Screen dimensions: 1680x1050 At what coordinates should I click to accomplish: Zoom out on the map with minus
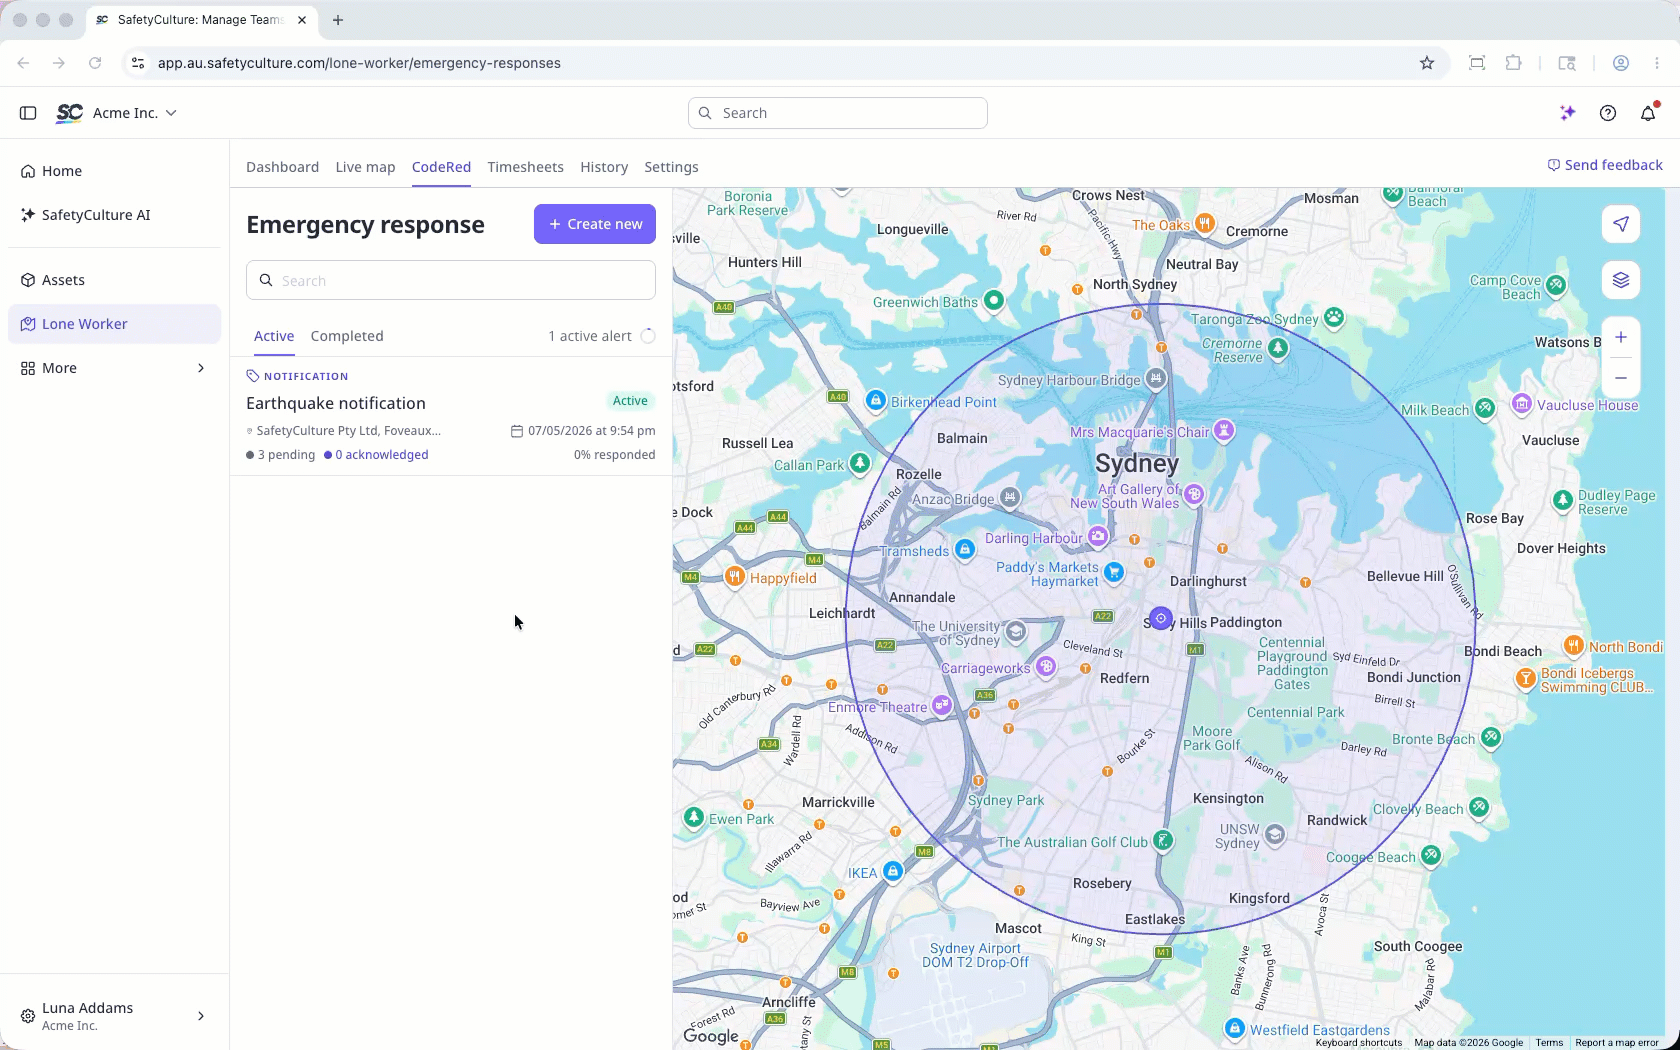pos(1621,378)
